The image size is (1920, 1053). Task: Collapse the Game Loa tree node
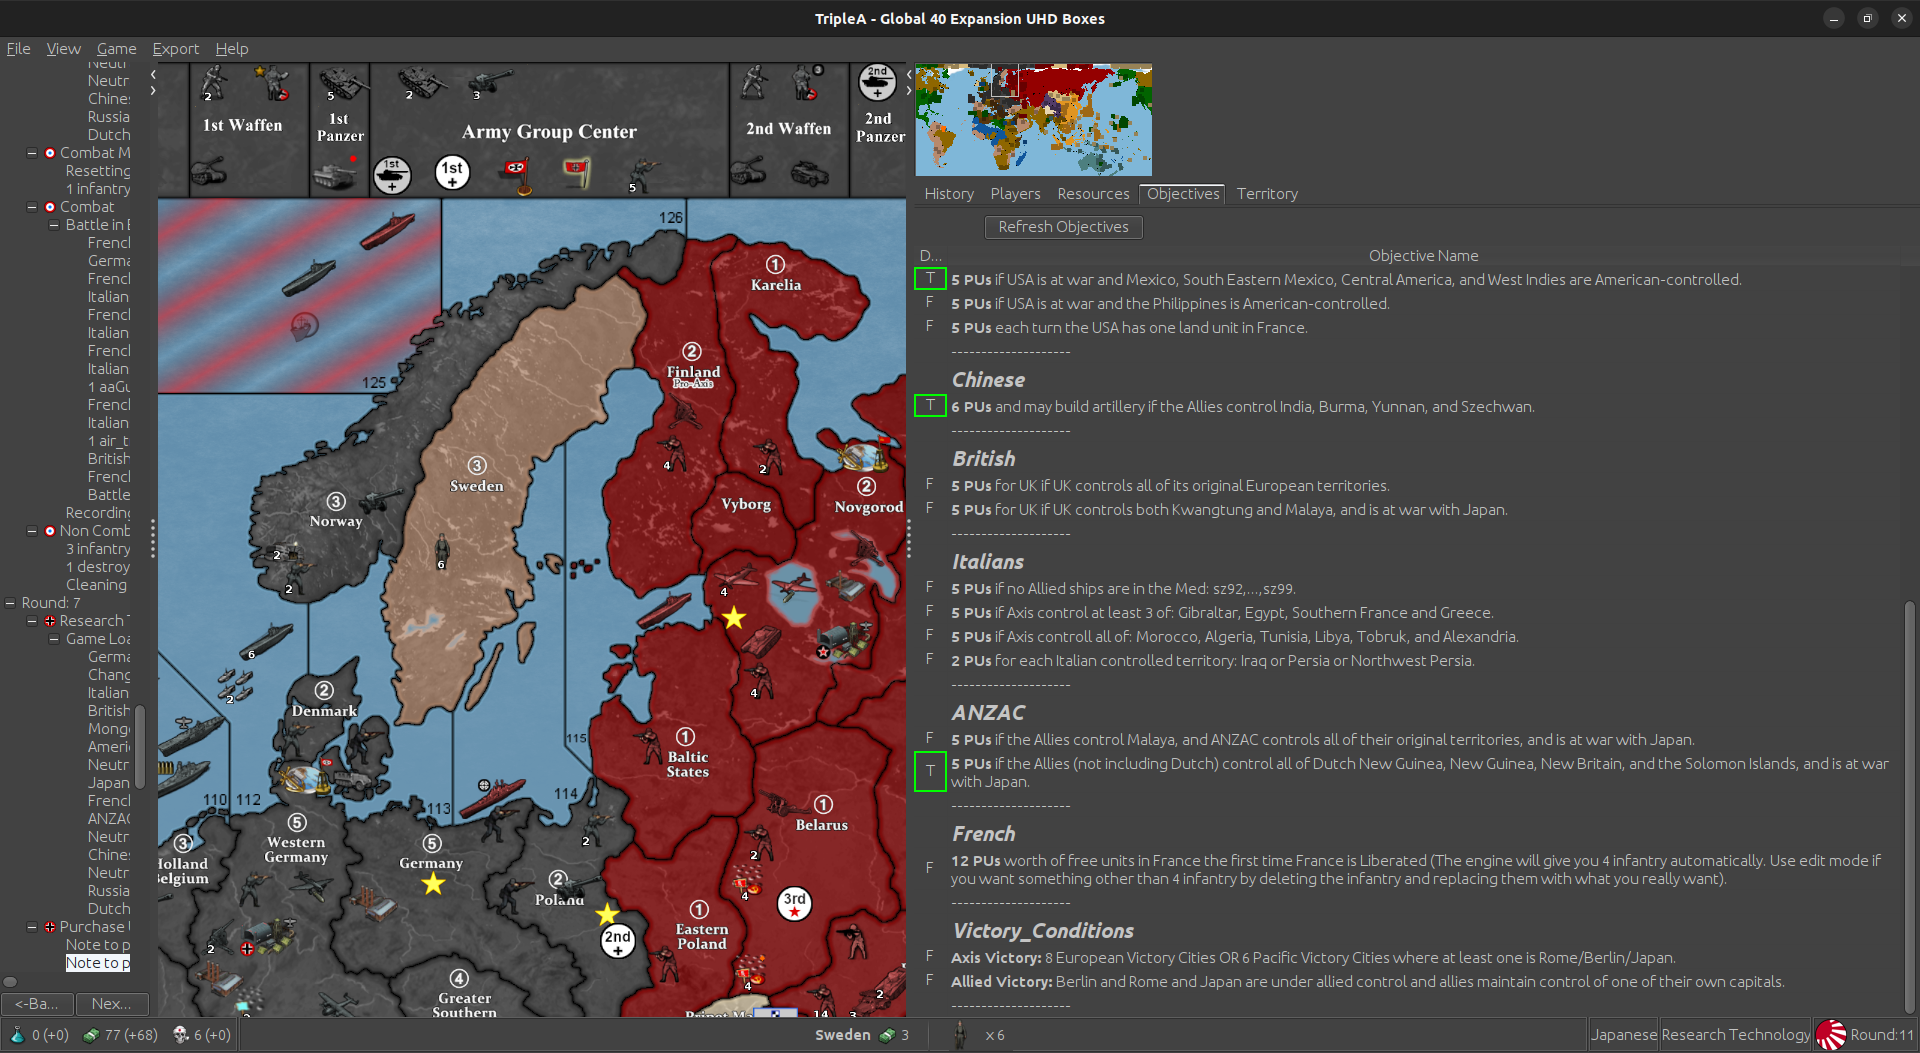[54, 639]
